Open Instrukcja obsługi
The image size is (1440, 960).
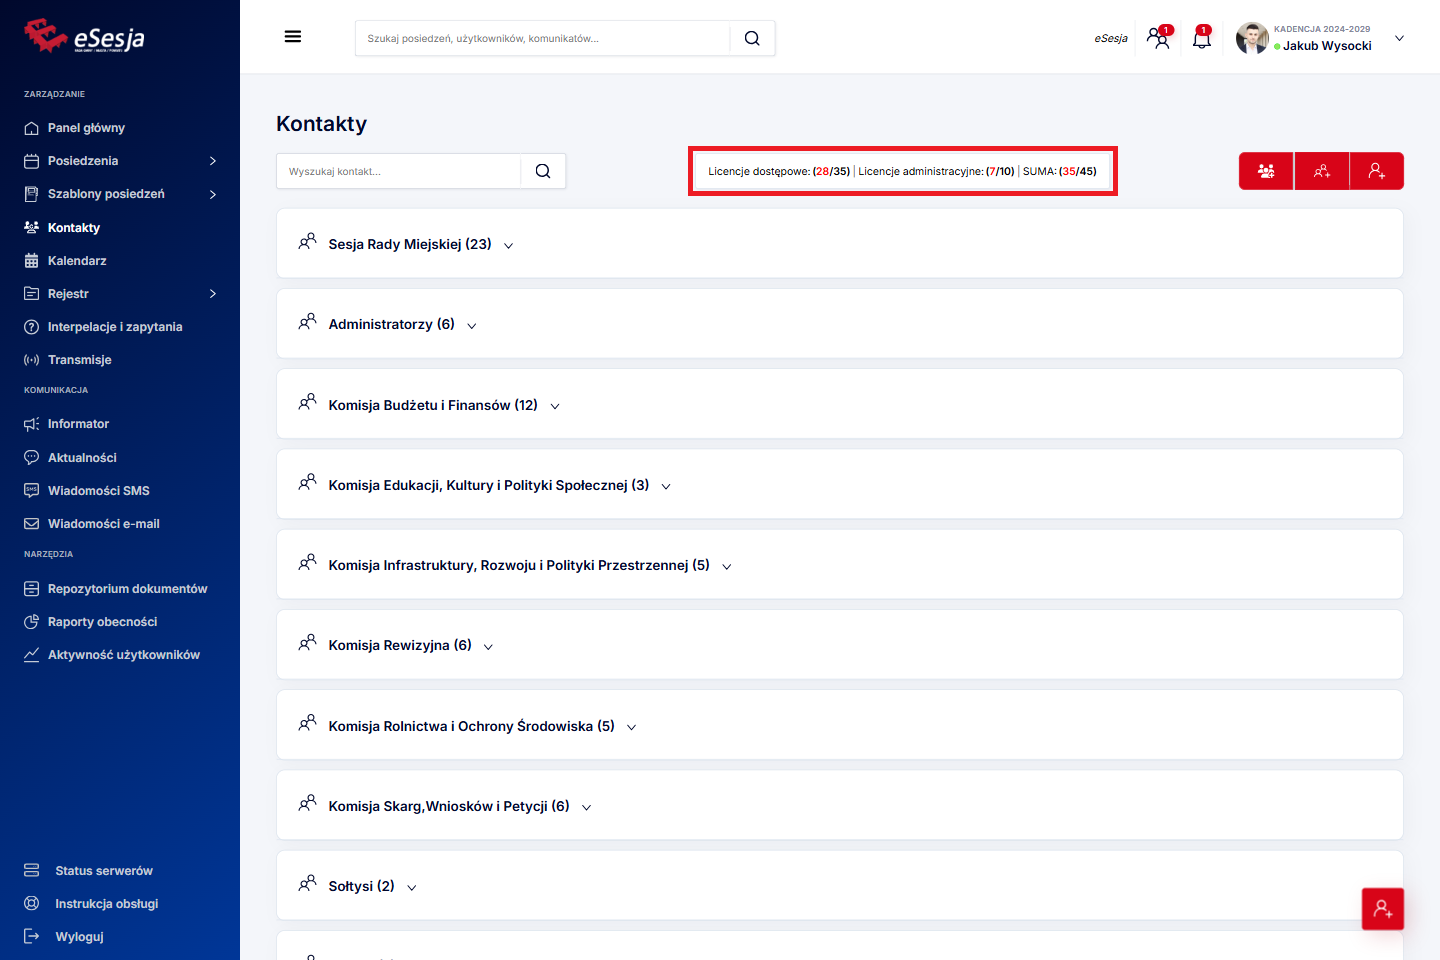pyautogui.click(x=107, y=904)
